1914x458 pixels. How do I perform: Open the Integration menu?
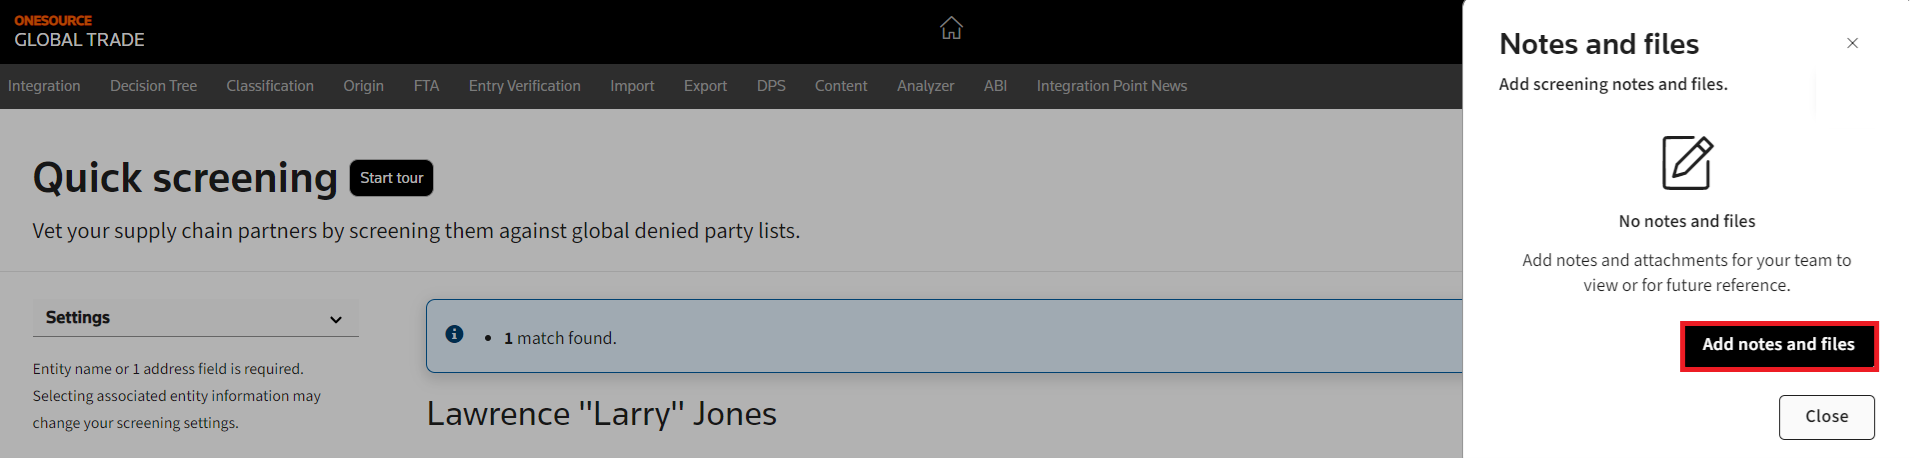click(x=44, y=86)
